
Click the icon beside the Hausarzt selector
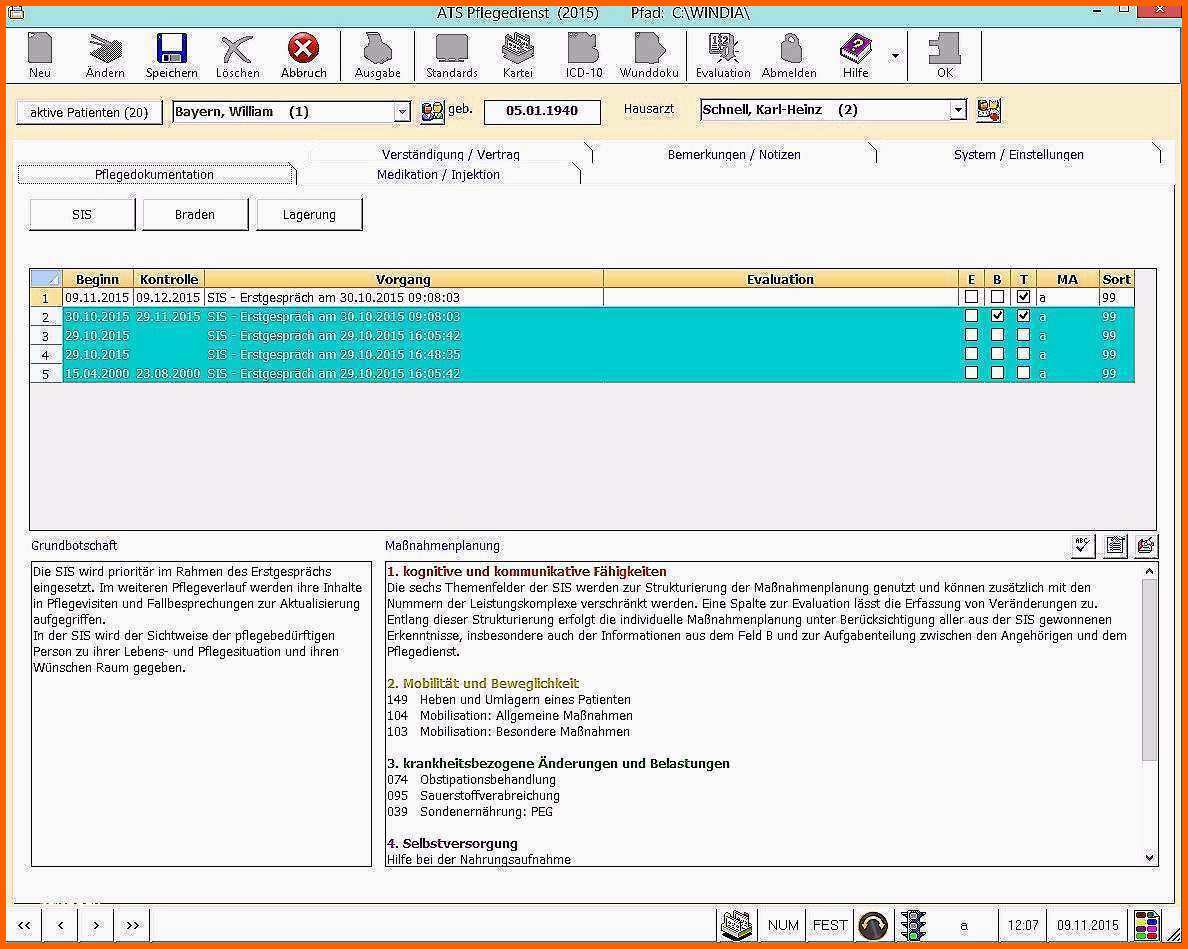pyautogui.click(x=989, y=111)
